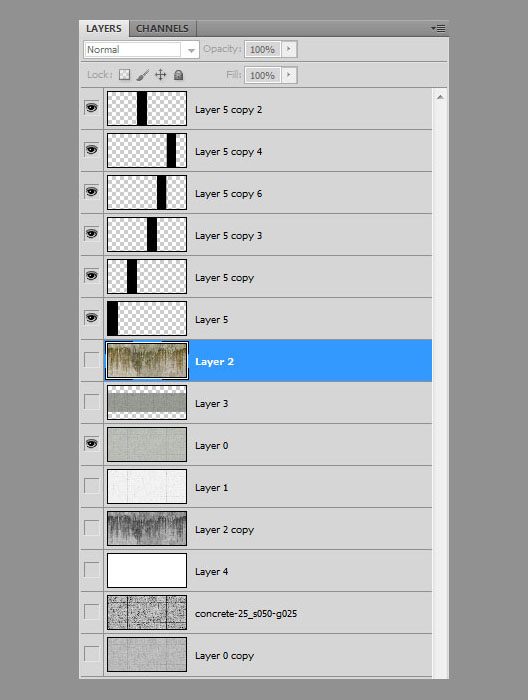Click the lock transparent pixels icon
528x700 pixels.
[x=125, y=75]
